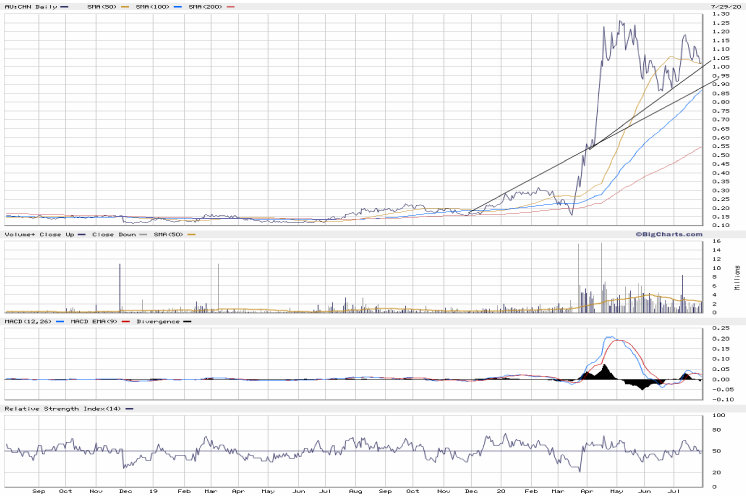Image resolution: width=746 pixels, height=498 pixels.
Task: Click the Jul label at far right of time axis
Action: [677, 491]
